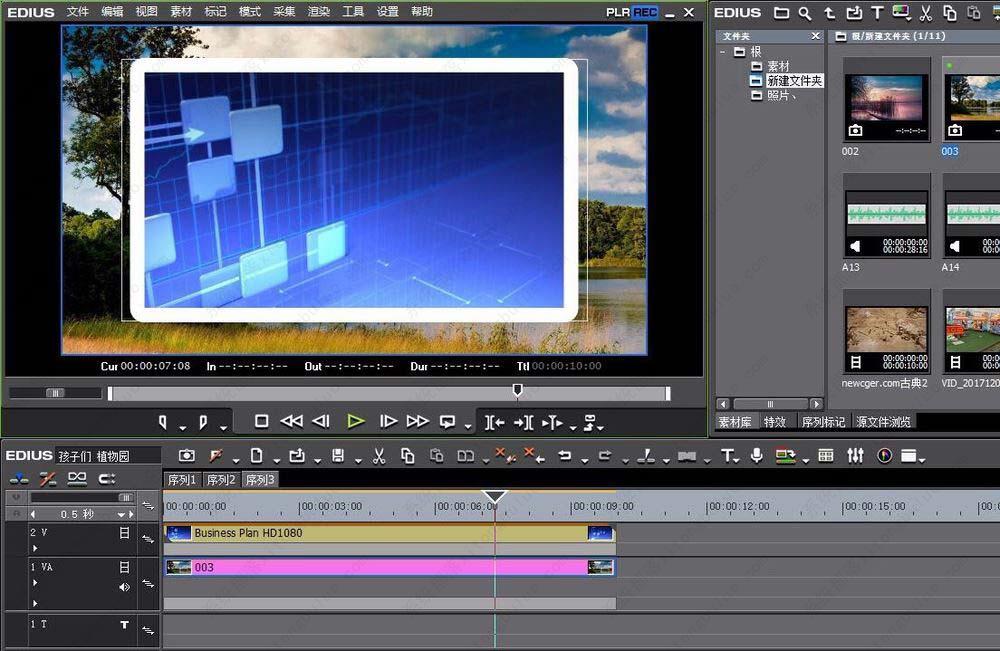This screenshot has width=1000, height=651.
Task: Toggle sync-lock on track 2 V
Action: (148, 539)
